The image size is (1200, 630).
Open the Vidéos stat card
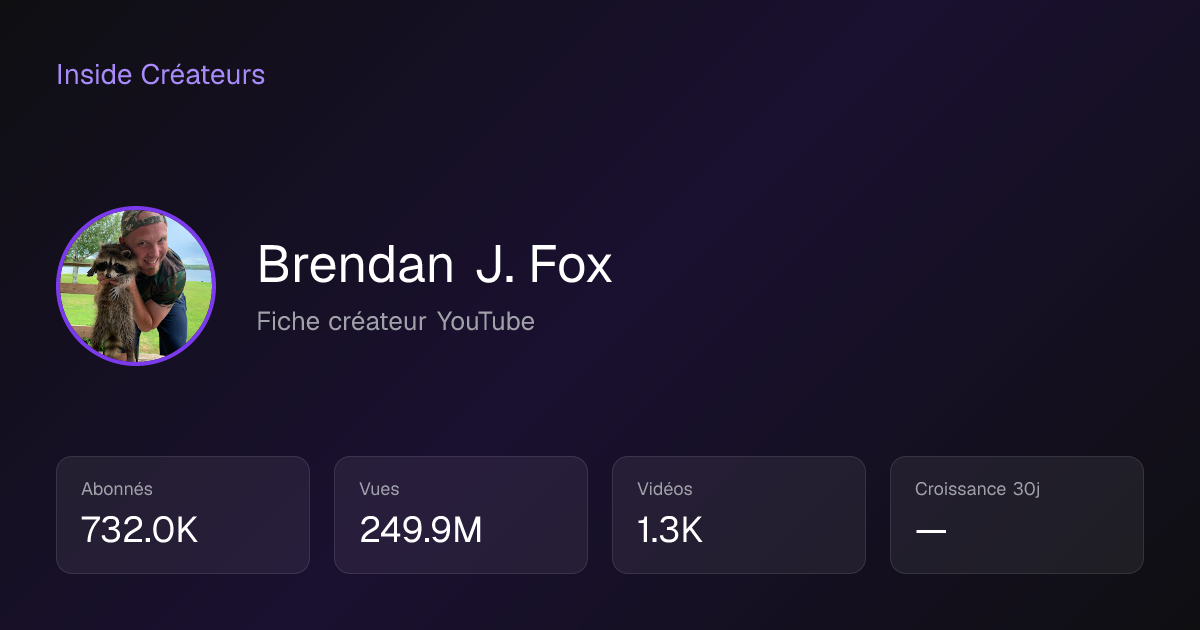coord(739,515)
